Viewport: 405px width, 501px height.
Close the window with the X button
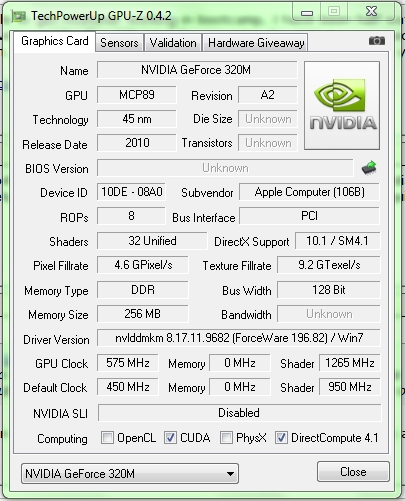pos(371,12)
